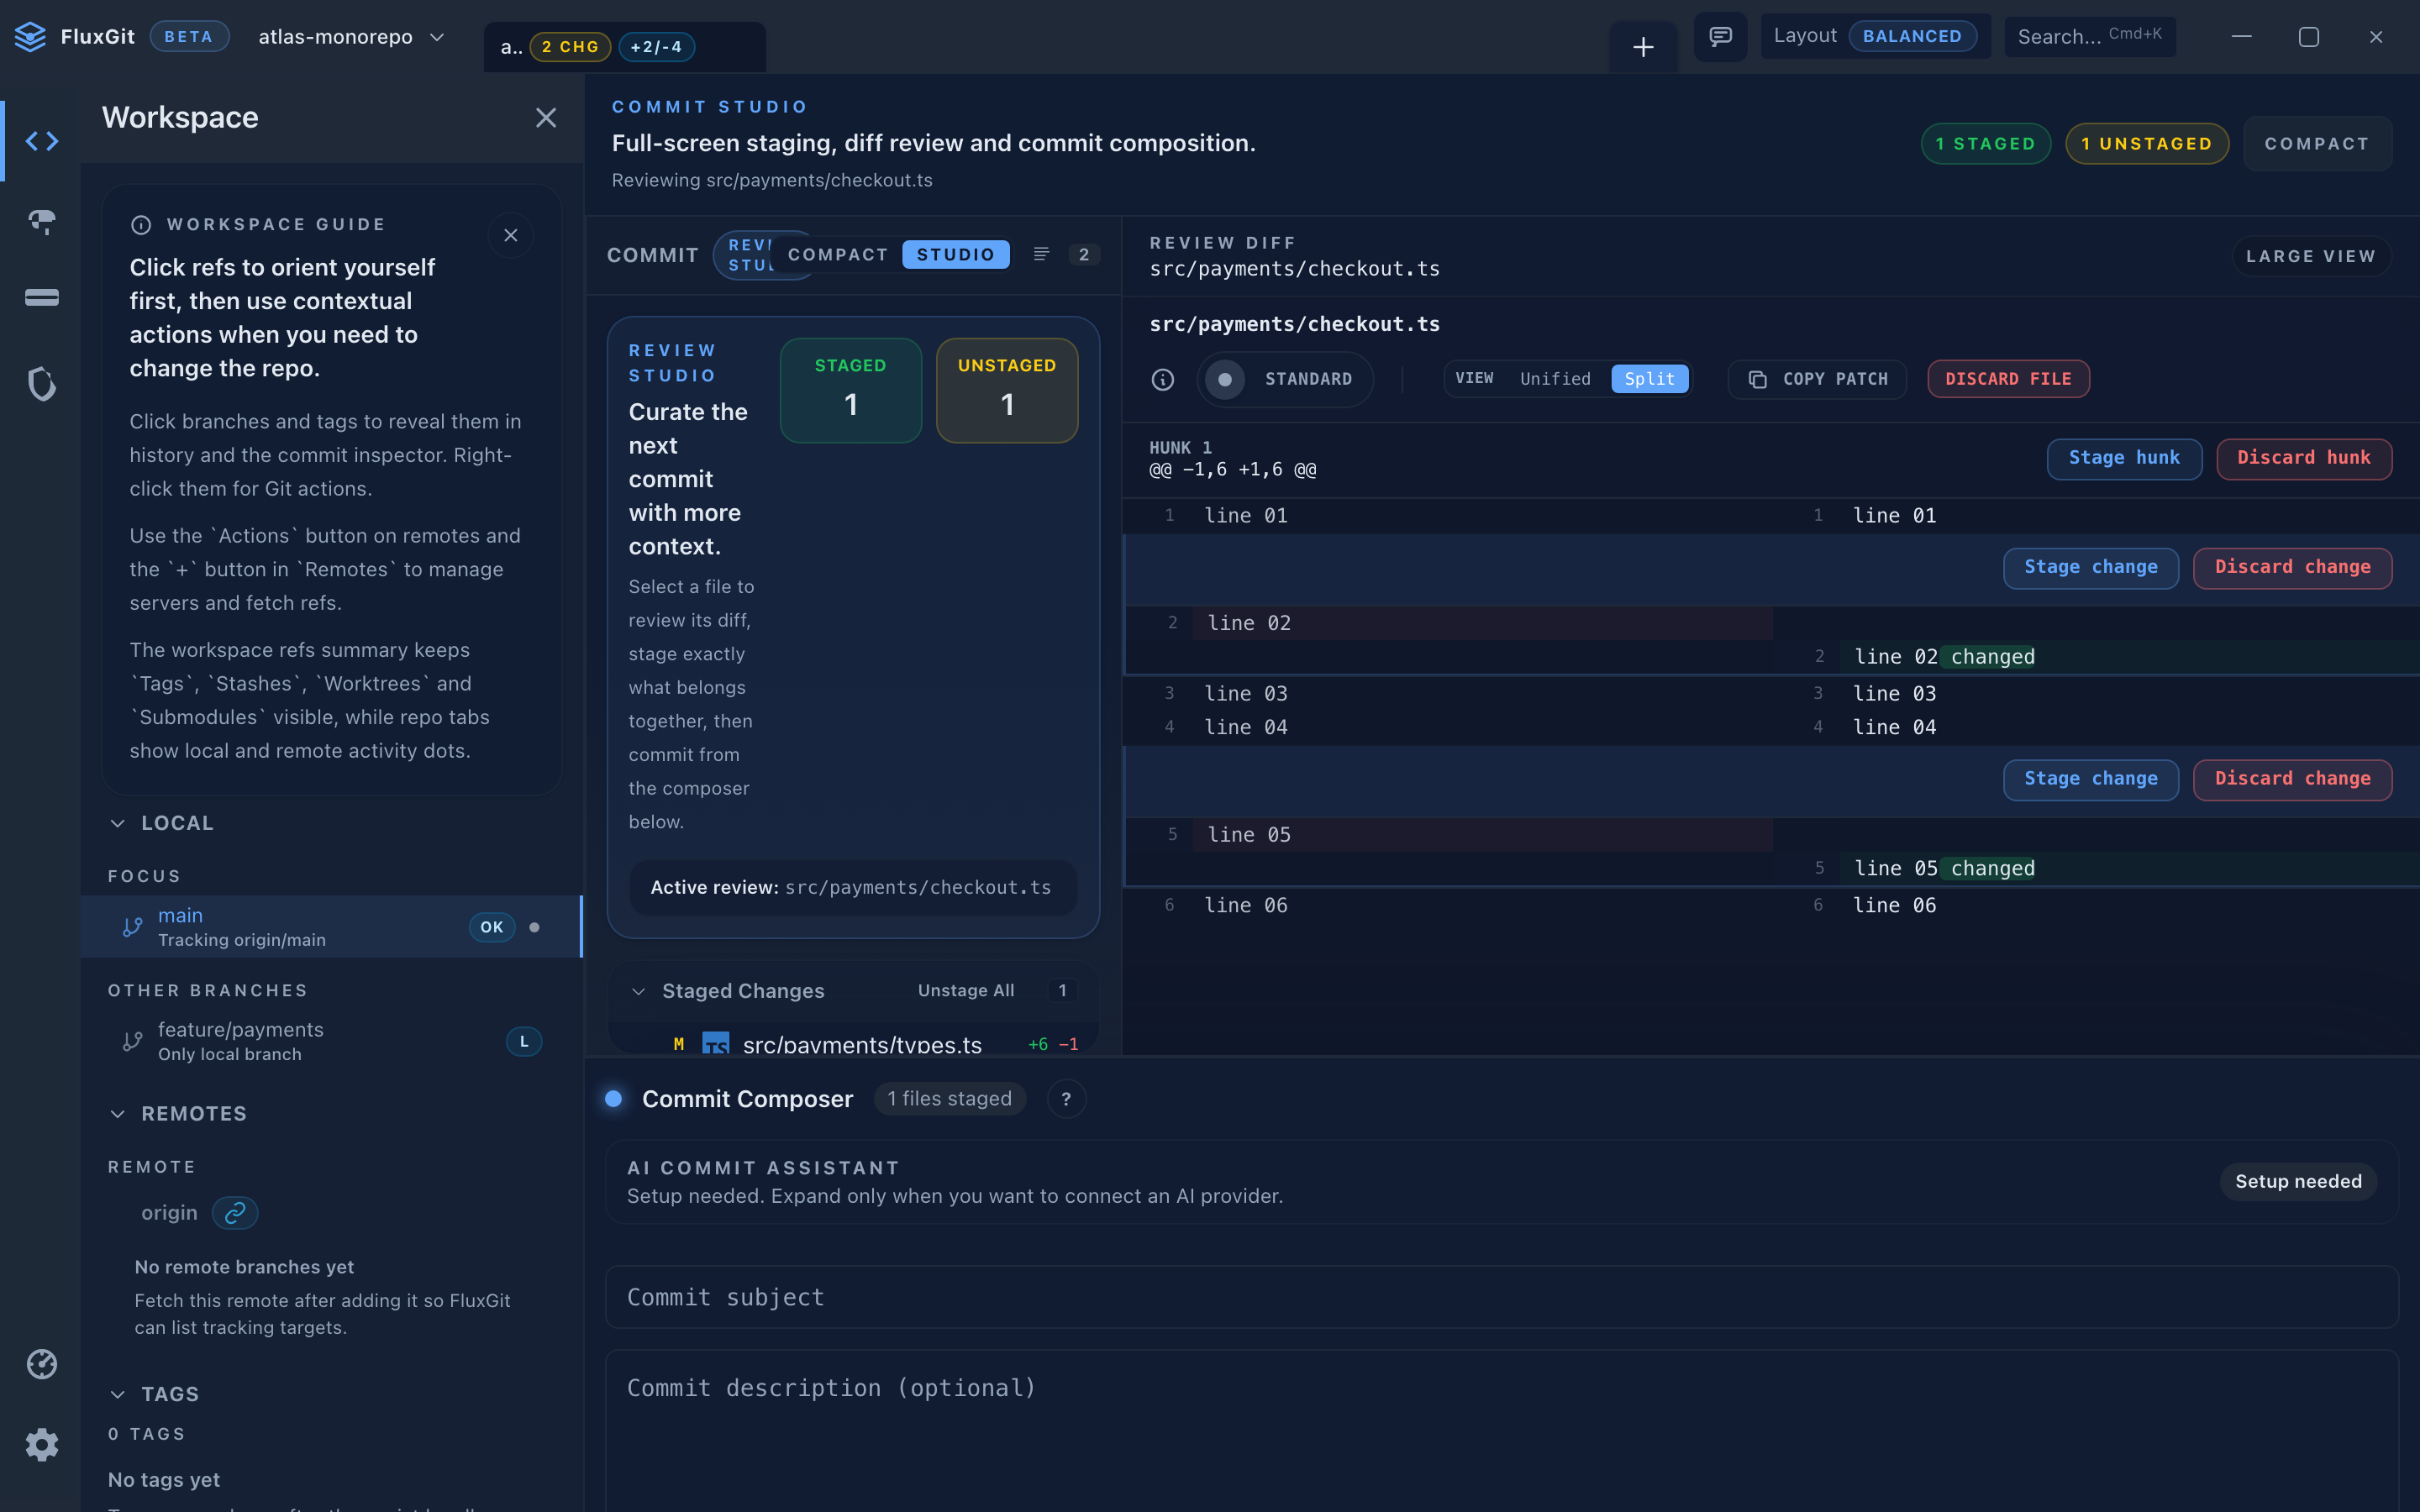The width and height of the screenshot is (2420, 1512).
Task: Open the Commit Composer help question mark
Action: click(x=1066, y=1099)
